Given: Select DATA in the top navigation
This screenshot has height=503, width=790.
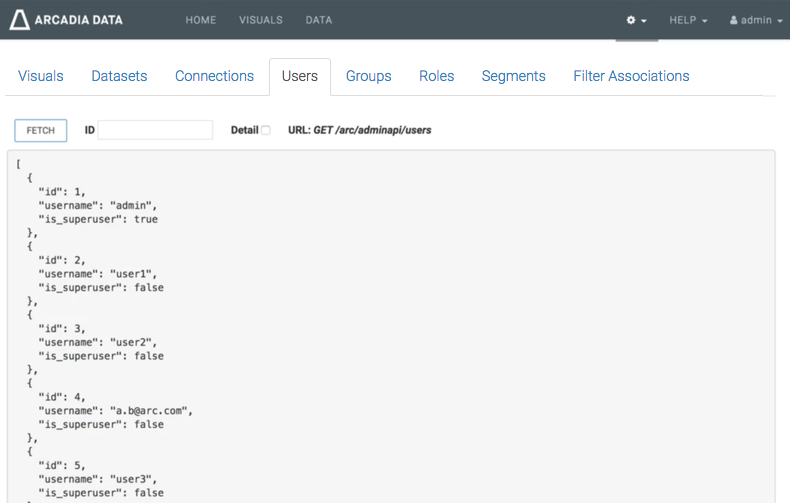Looking at the screenshot, I should 319,20.
